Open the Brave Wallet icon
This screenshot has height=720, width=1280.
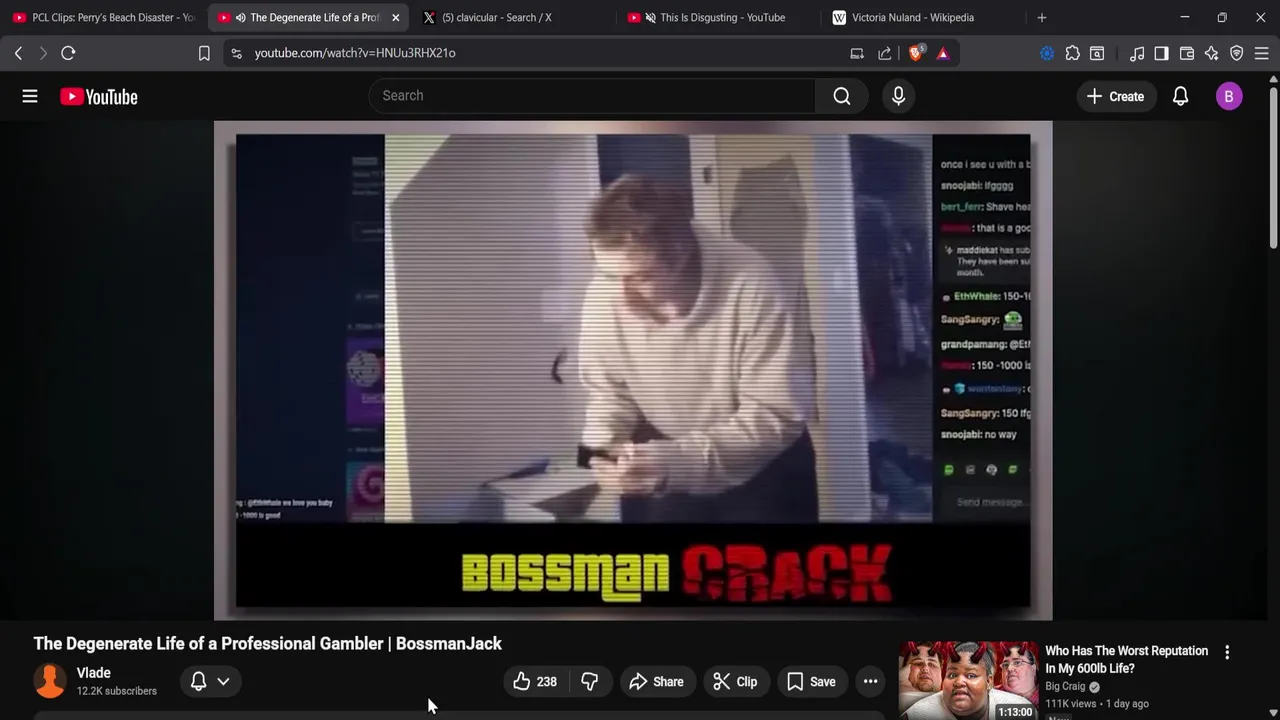1187,53
